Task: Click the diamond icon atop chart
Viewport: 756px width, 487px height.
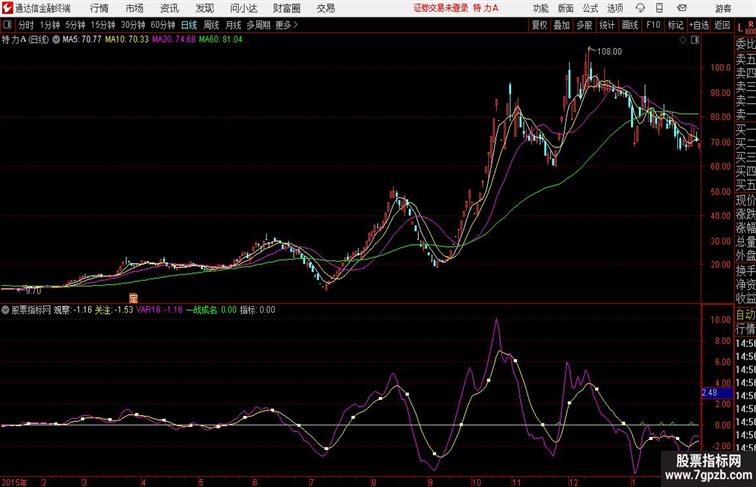Action: point(683,40)
